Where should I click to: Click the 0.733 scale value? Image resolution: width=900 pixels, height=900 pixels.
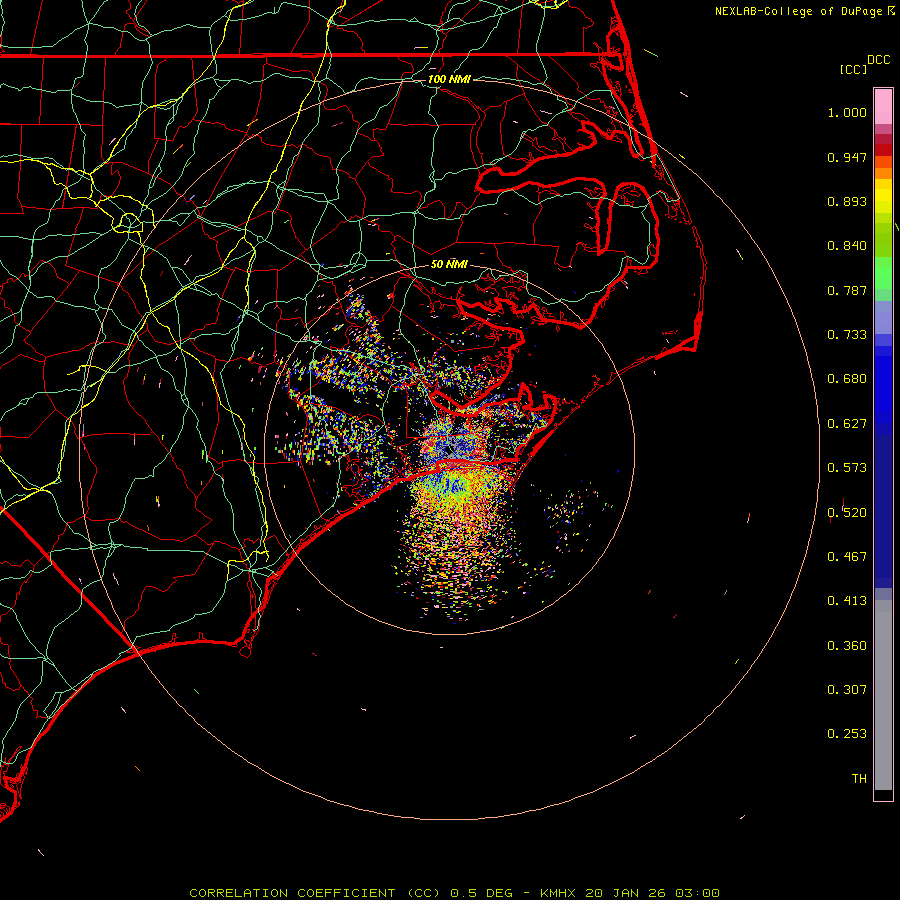(847, 335)
